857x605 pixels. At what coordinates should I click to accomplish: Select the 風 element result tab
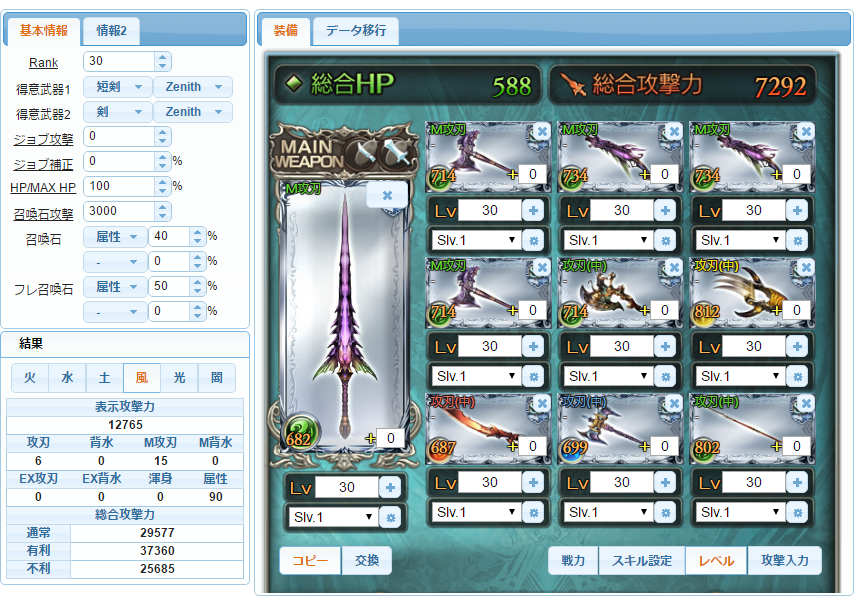point(142,378)
